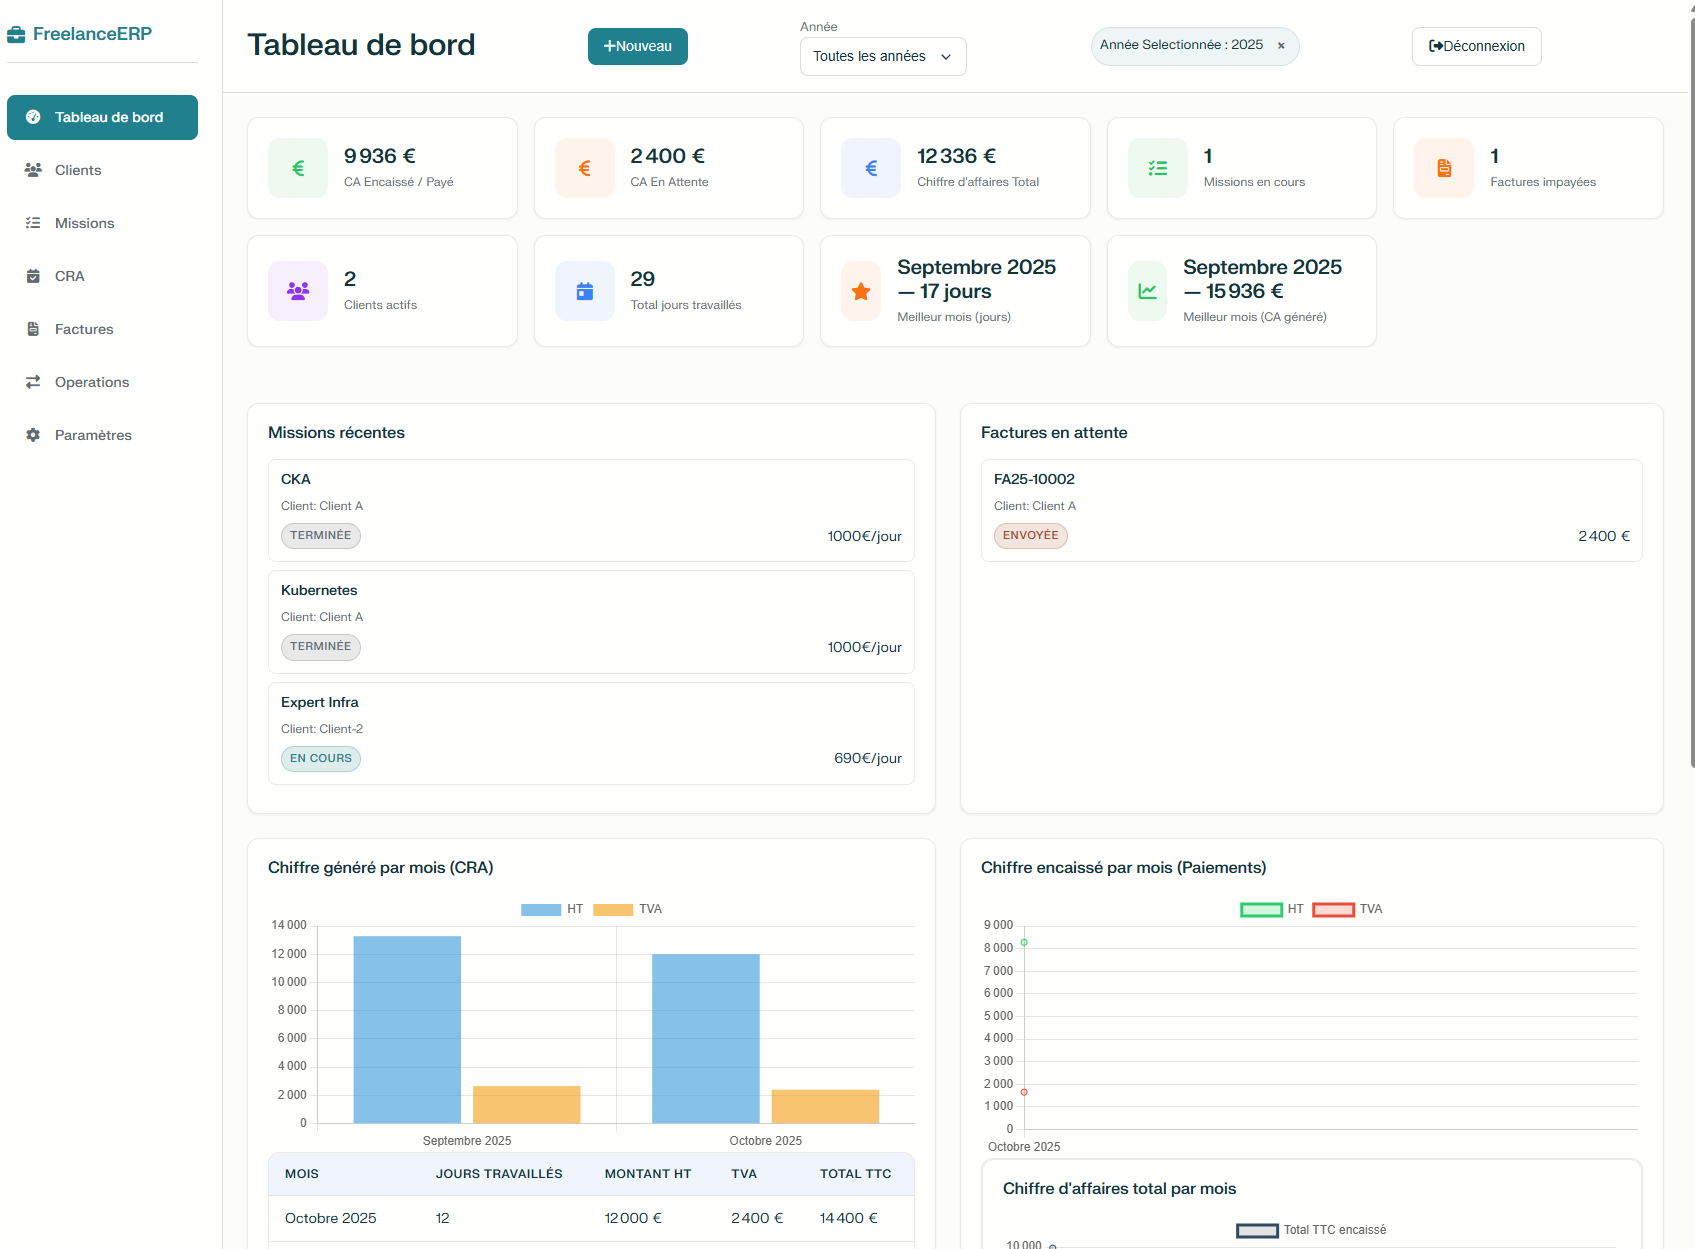Toggle the ENVOYÉE status on invoice FA25-10002
The width and height of the screenshot is (1695, 1249).
click(x=1030, y=536)
